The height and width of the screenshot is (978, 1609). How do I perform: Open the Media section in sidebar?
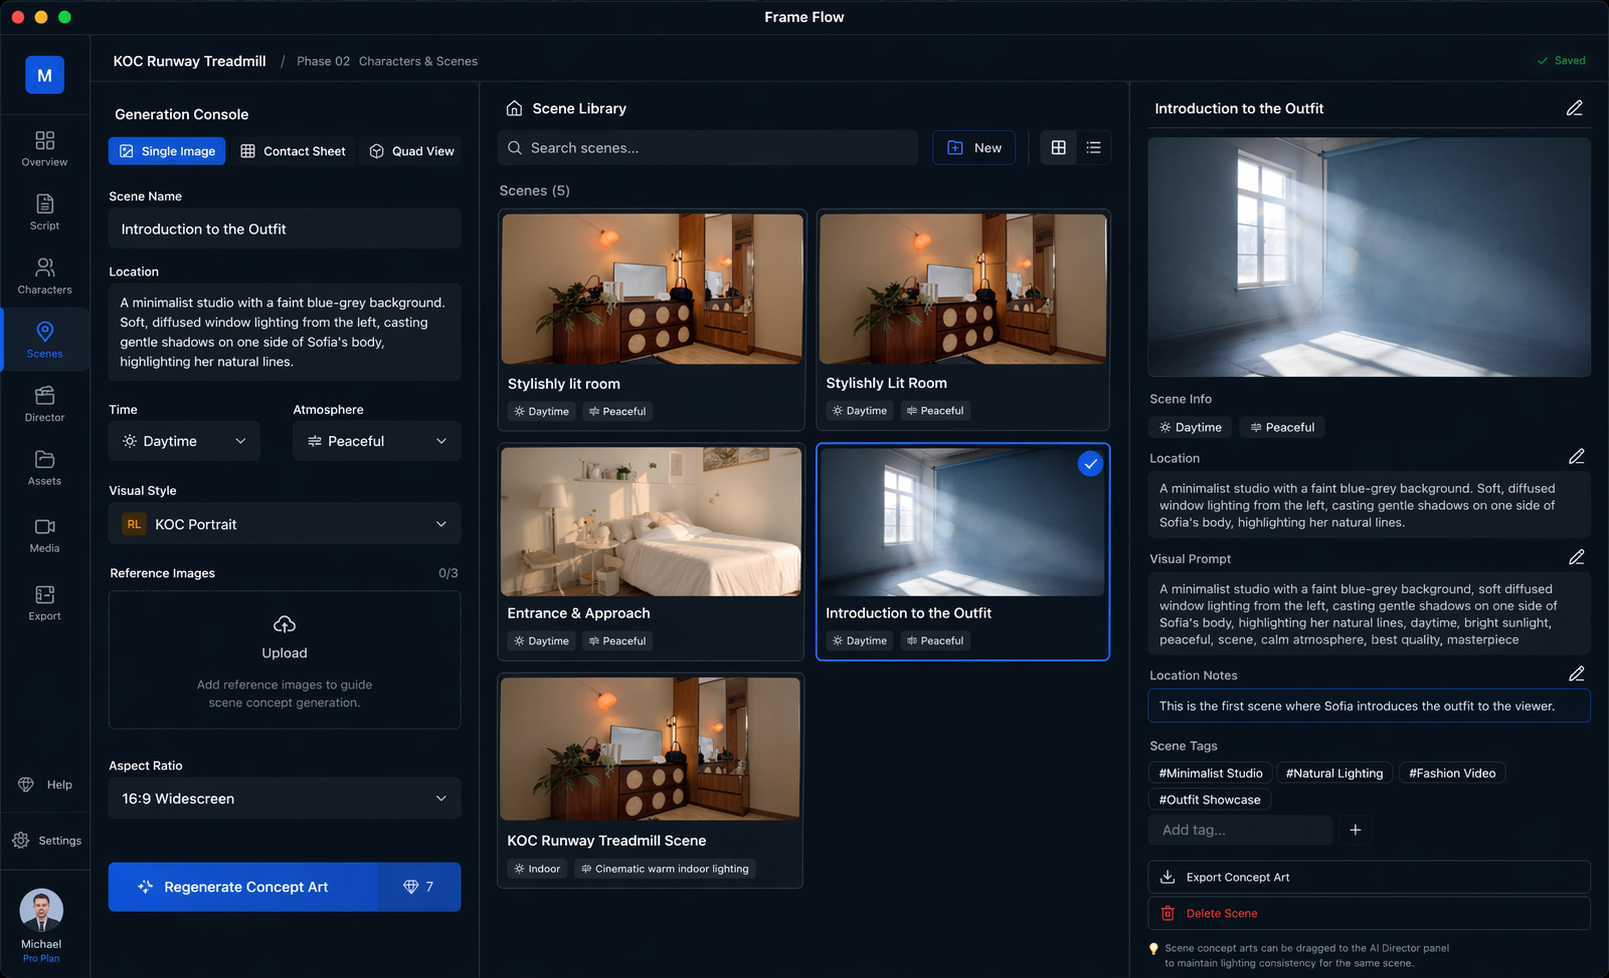(44, 535)
